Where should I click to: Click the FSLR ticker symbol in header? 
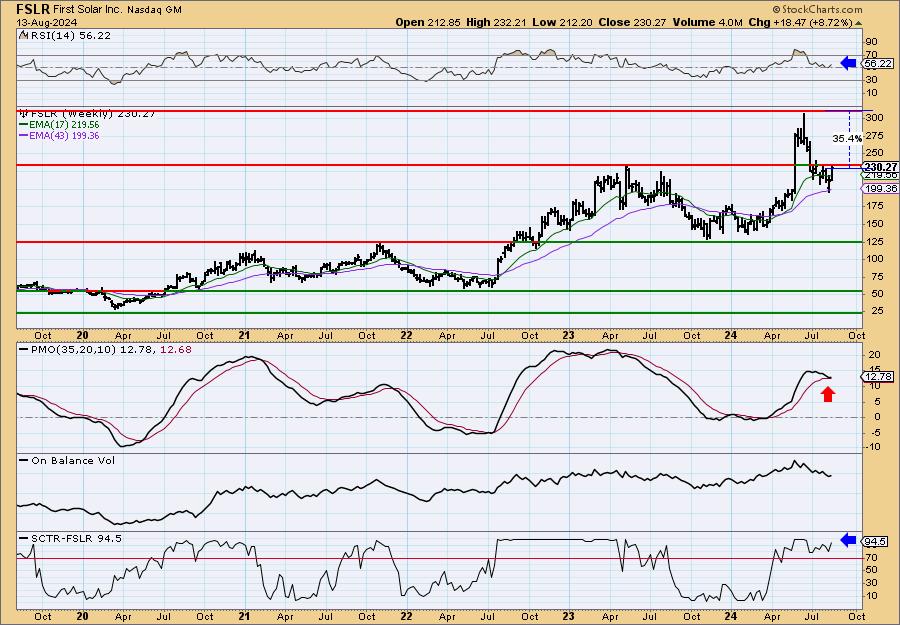[x=34, y=9]
